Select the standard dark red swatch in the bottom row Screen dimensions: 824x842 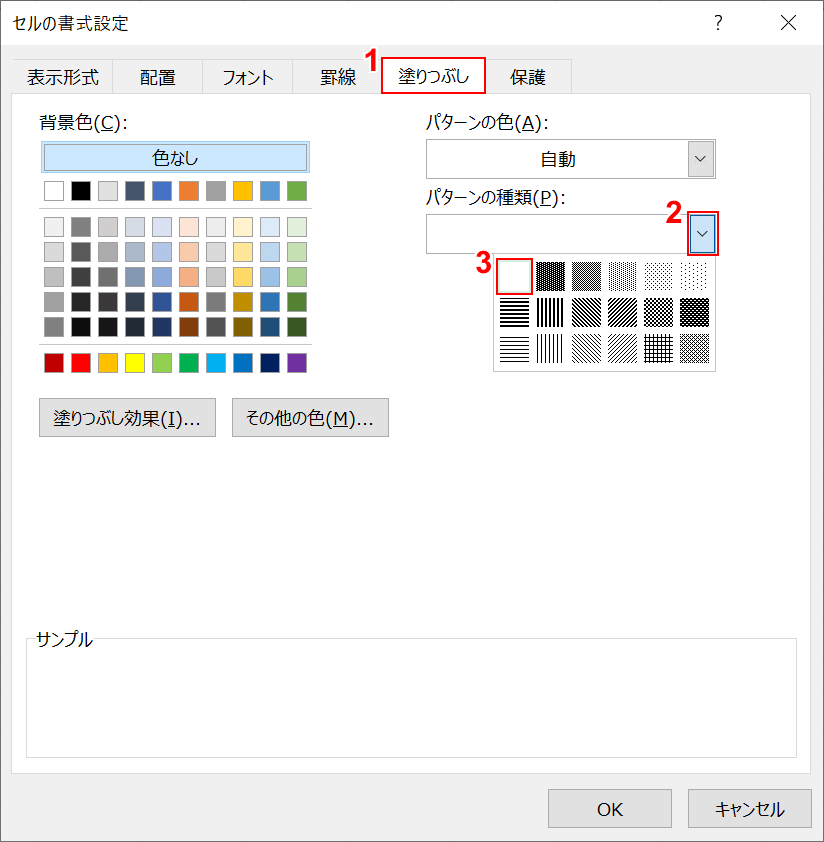coord(54,363)
